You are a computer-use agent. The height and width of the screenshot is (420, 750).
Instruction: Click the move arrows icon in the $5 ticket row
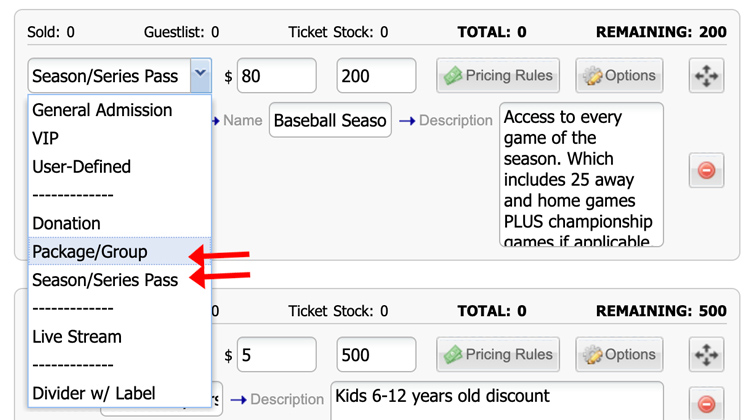pyautogui.click(x=706, y=354)
